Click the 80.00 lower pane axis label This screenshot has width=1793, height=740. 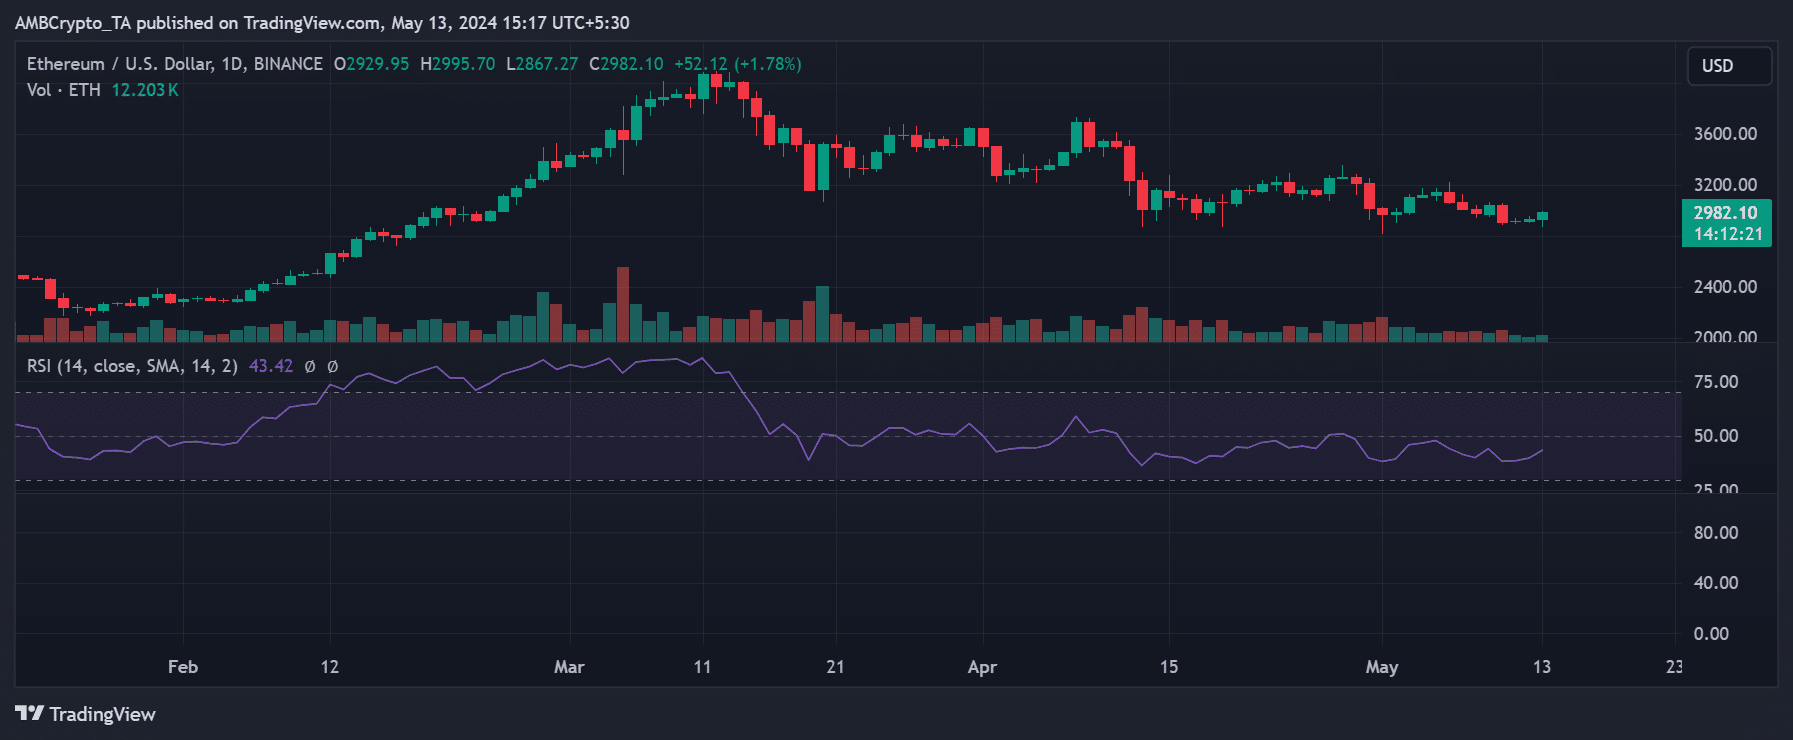(x=1716, y=533)
